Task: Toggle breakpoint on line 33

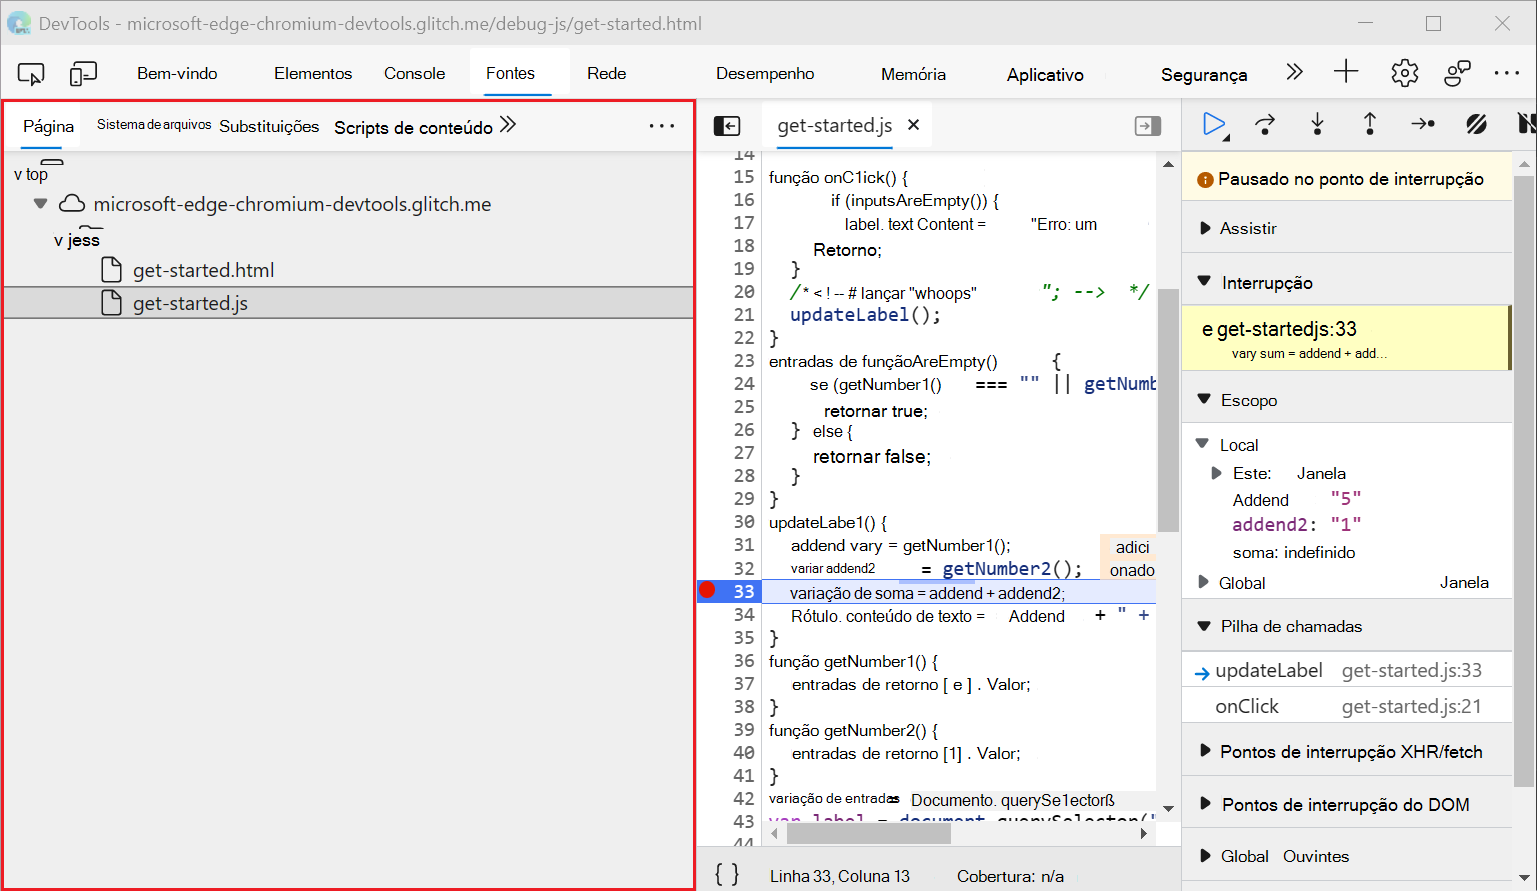Action: tap(744, 591)
